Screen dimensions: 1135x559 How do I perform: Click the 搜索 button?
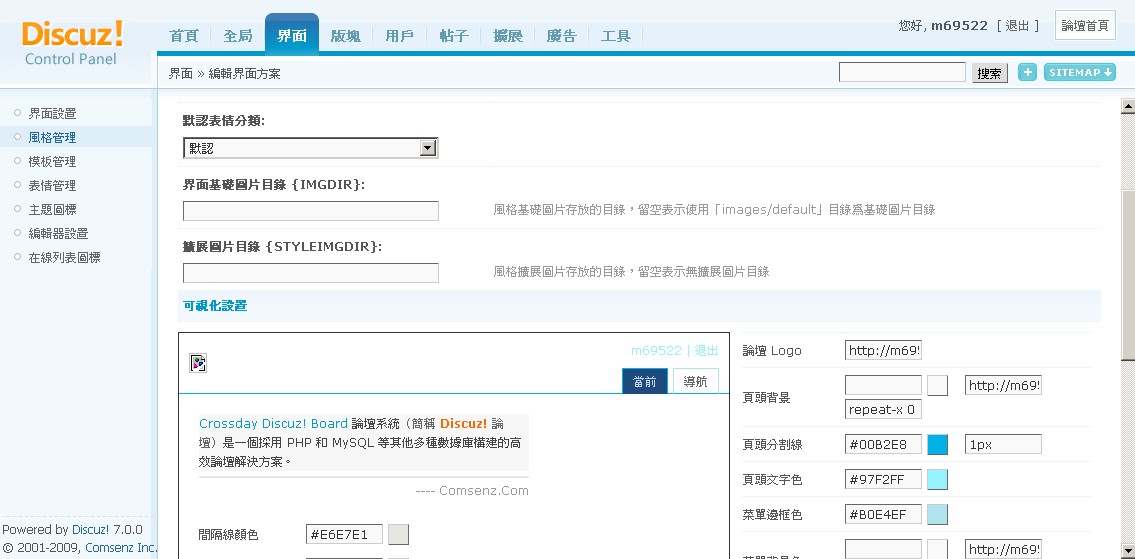coord(989,73)
